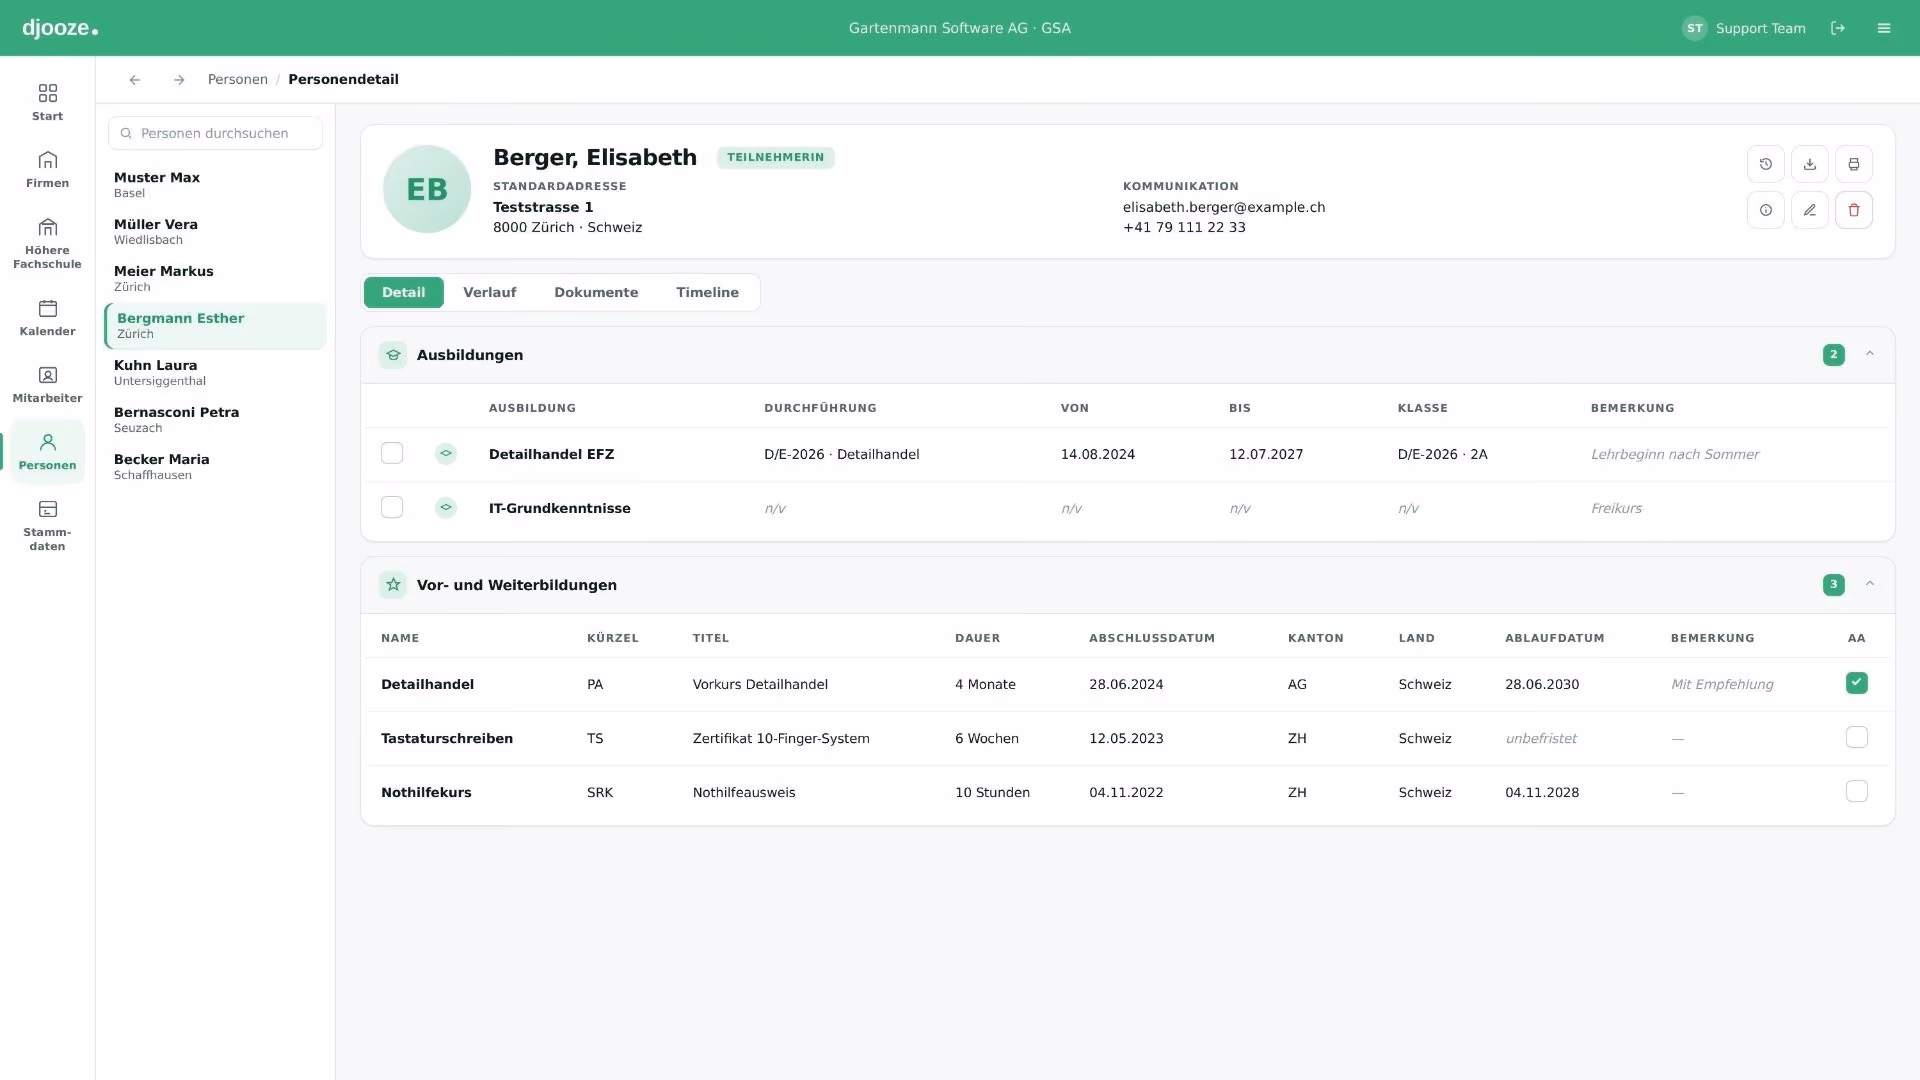The width and height of the screenshot is (1920, 1080).
Task: Tick the IT-Grundkenntnisse checkbox
Action: pos(392,508)
